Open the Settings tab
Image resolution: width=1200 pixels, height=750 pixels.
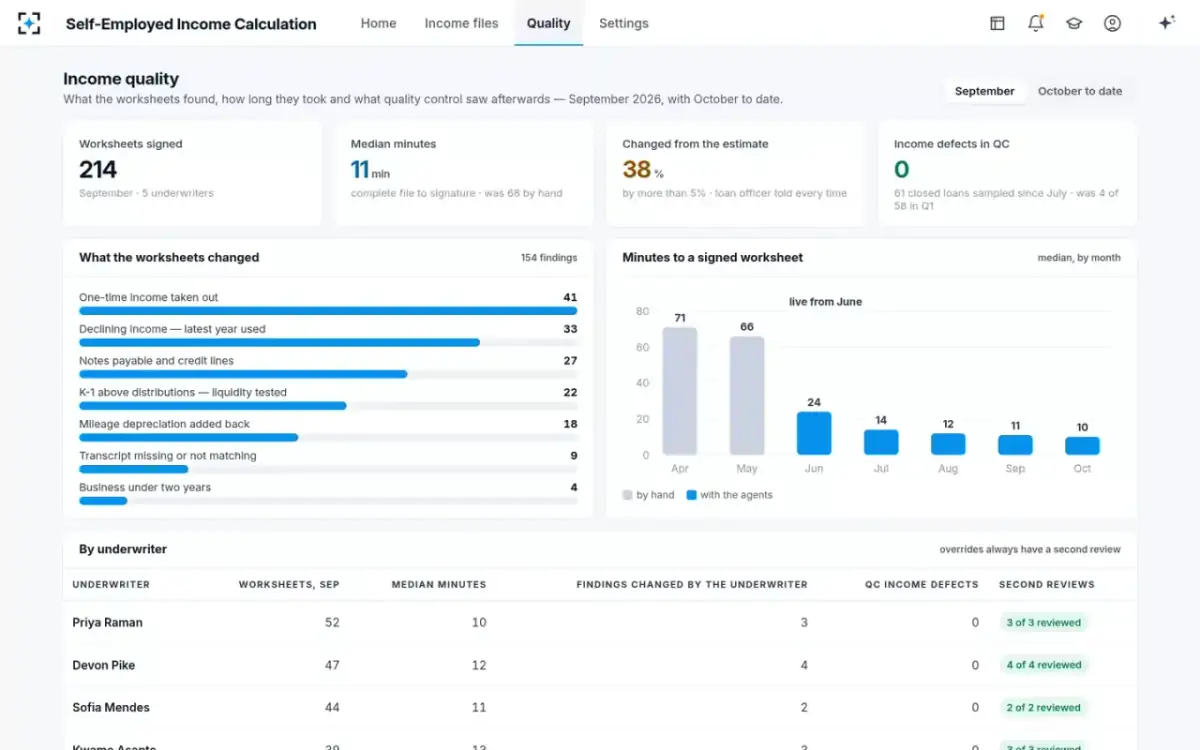click(x=624, y=23)
